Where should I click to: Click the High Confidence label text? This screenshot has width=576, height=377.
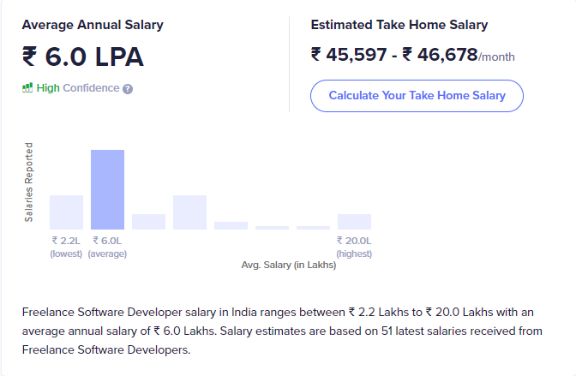(x=78, y=88)
